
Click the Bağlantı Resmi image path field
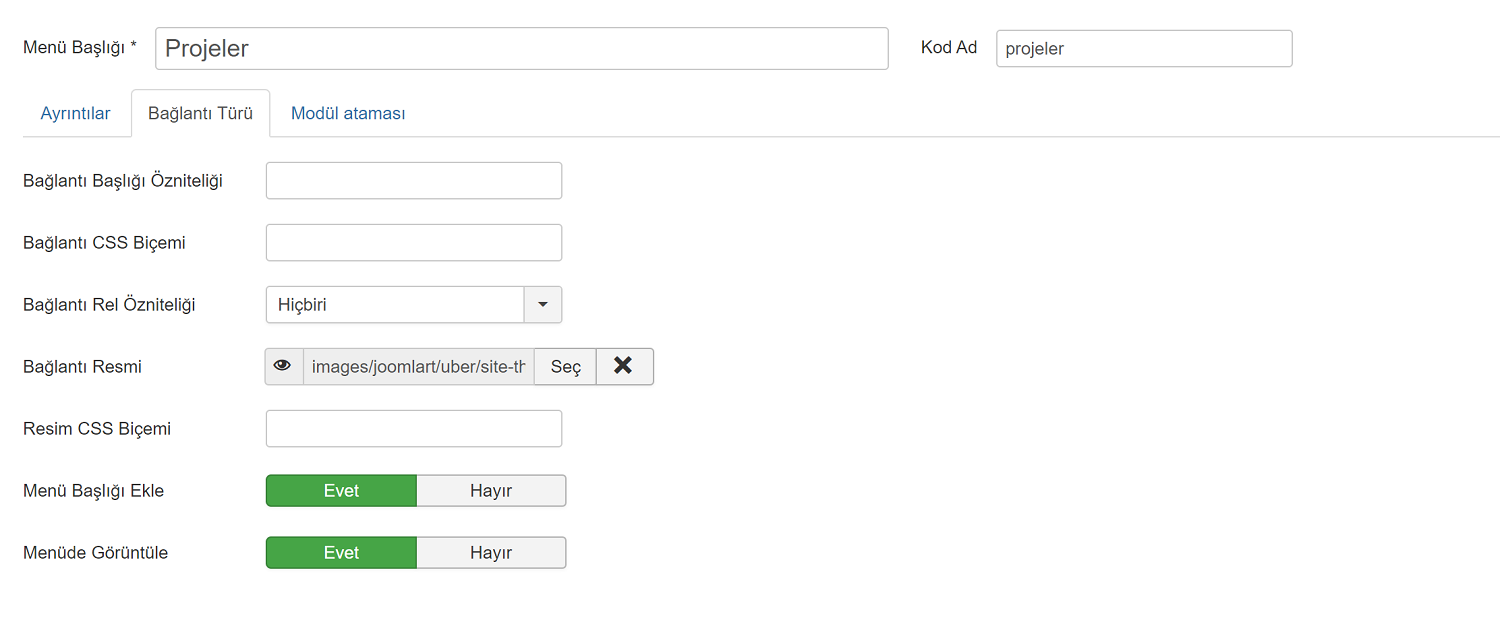click(418, 367)
